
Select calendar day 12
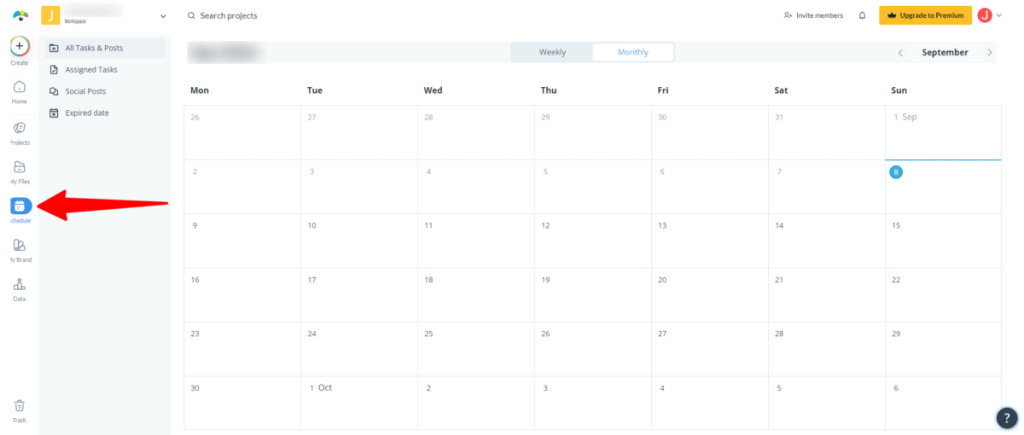[x=592, y=241]
